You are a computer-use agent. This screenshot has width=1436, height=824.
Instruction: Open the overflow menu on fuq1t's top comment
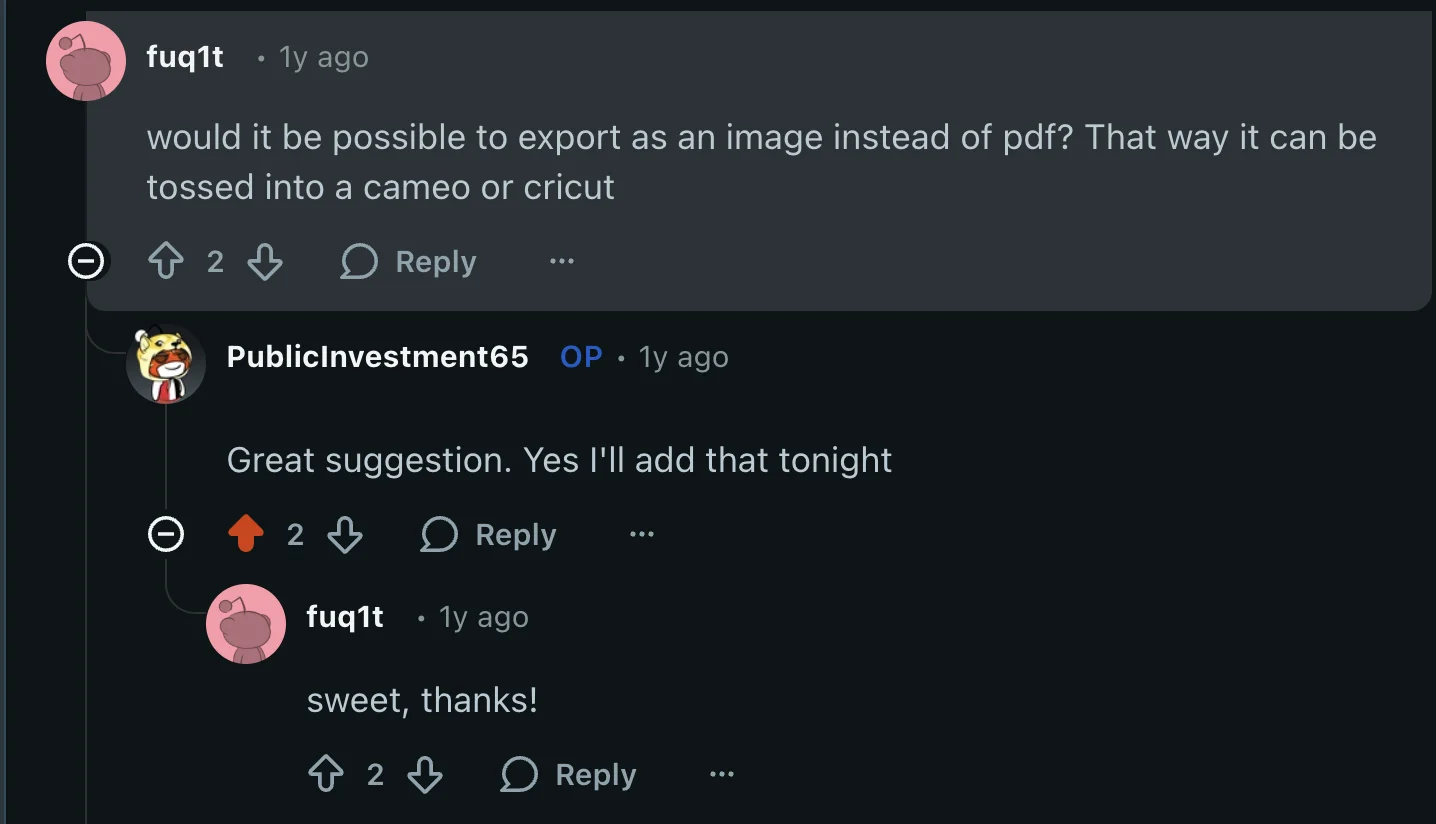click(x=561, y=261)
